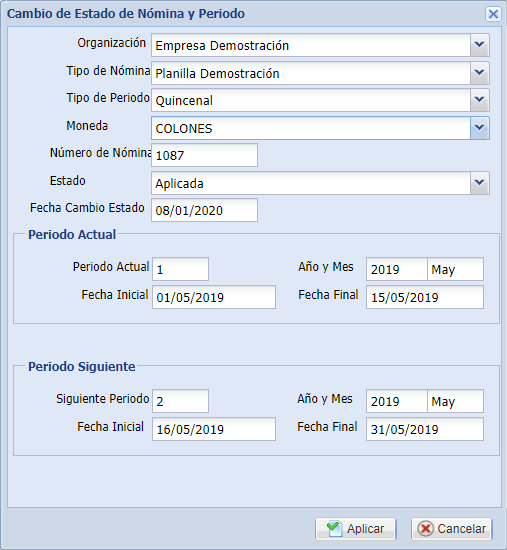Close the Cambio de Estado dialog
Screen dimensions: 507x550
pos(493,14)
